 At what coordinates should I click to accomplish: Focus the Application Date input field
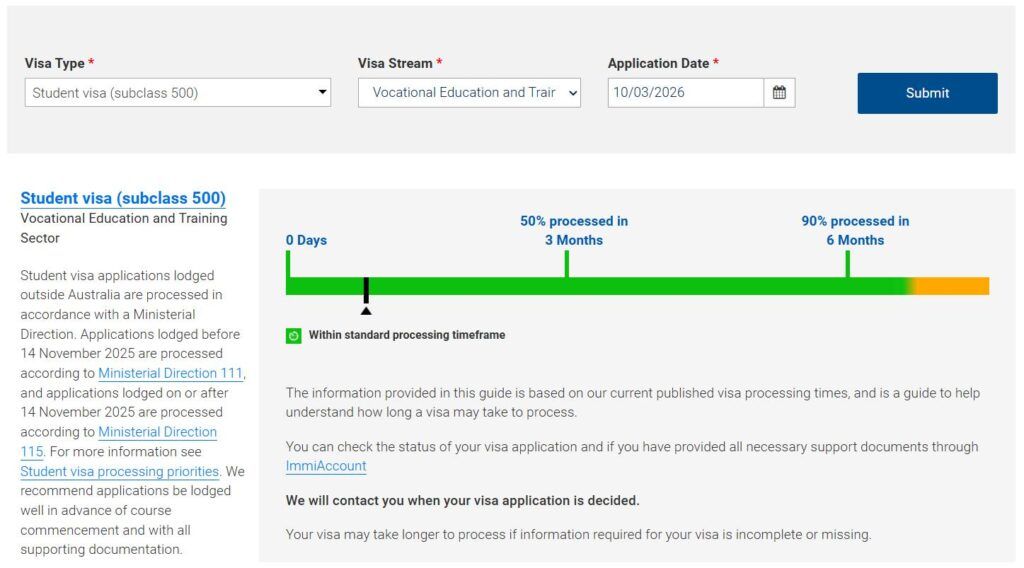[x=685, y=93]
